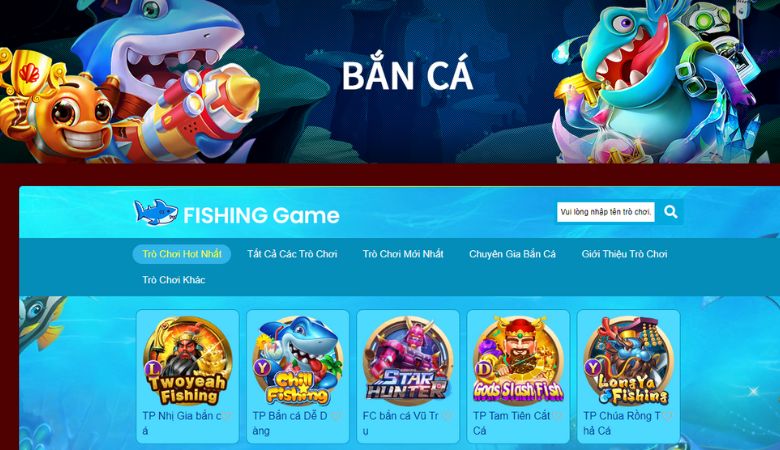This screenshot has width=780, height=450.
Task: Open the Twoyeah Fishing game icon
Action: [188, 361]
